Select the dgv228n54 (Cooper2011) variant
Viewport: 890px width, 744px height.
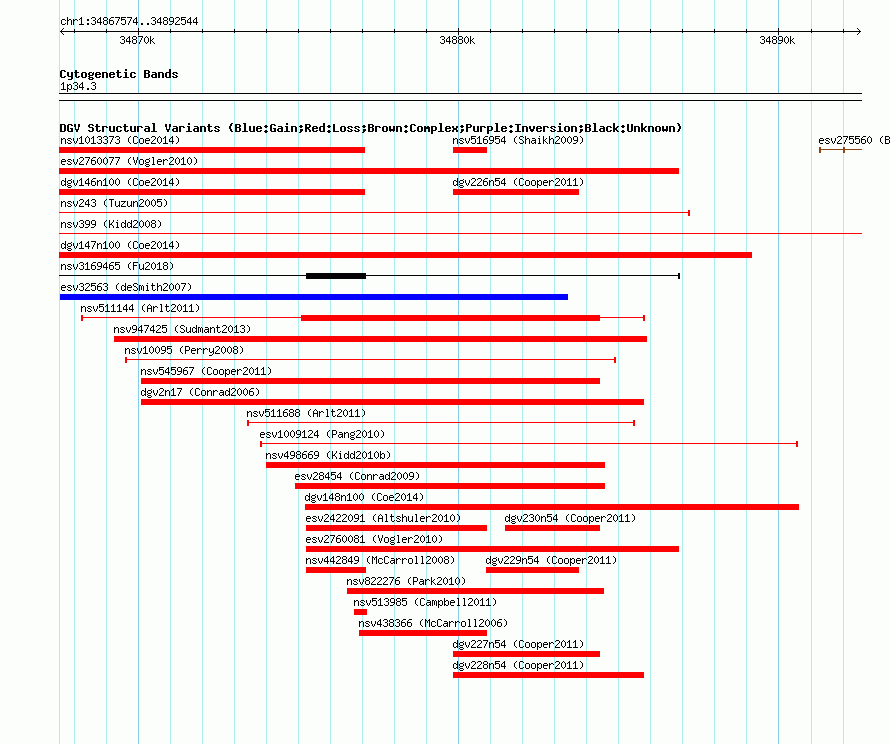click(518, 665)
